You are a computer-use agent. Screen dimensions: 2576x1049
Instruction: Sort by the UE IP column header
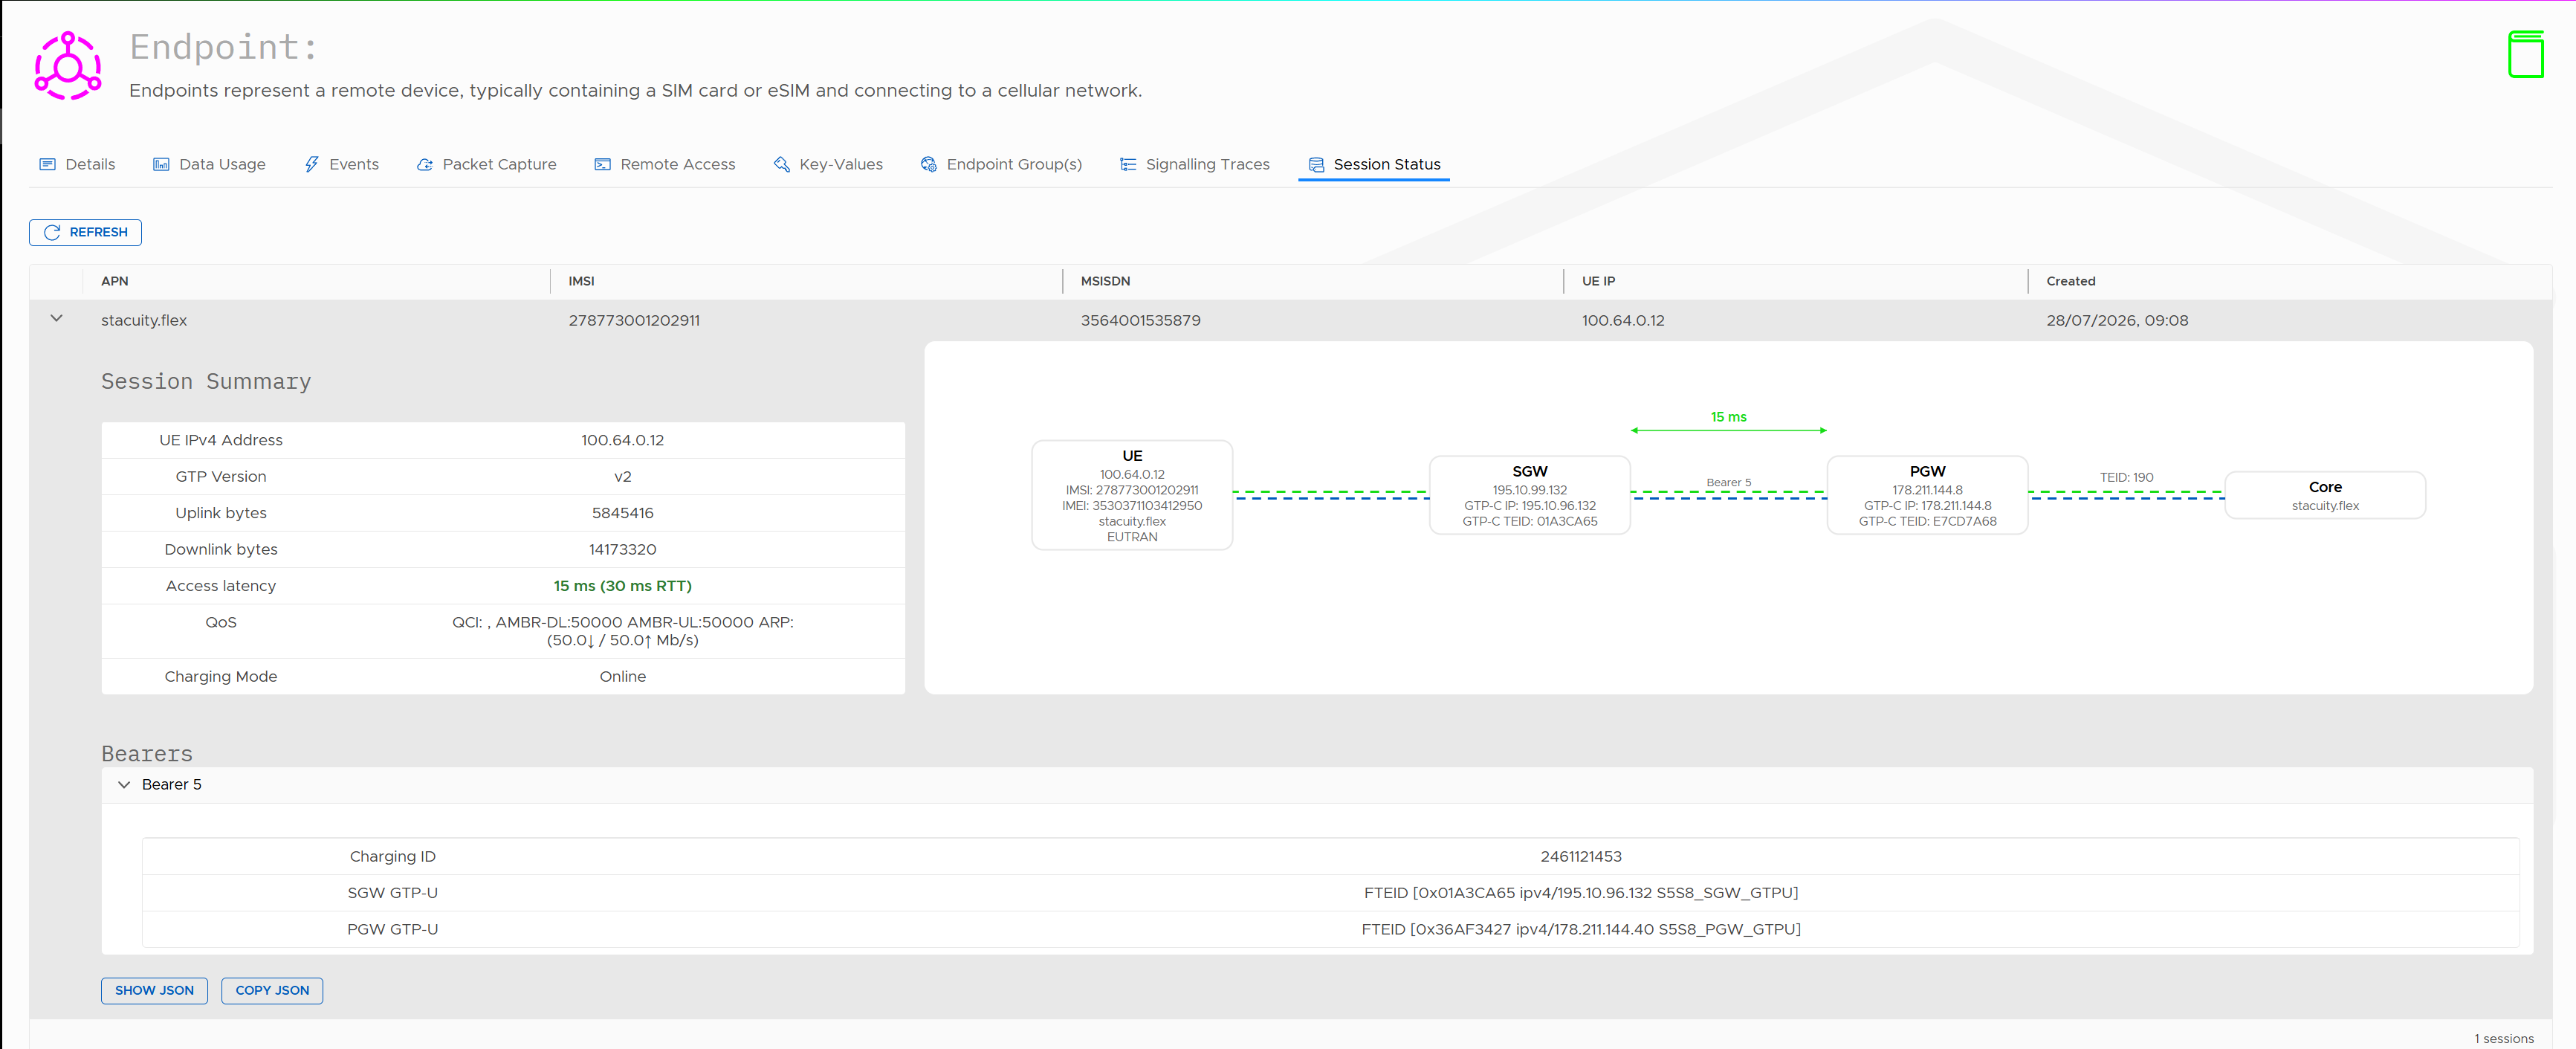coord(1598,281)
